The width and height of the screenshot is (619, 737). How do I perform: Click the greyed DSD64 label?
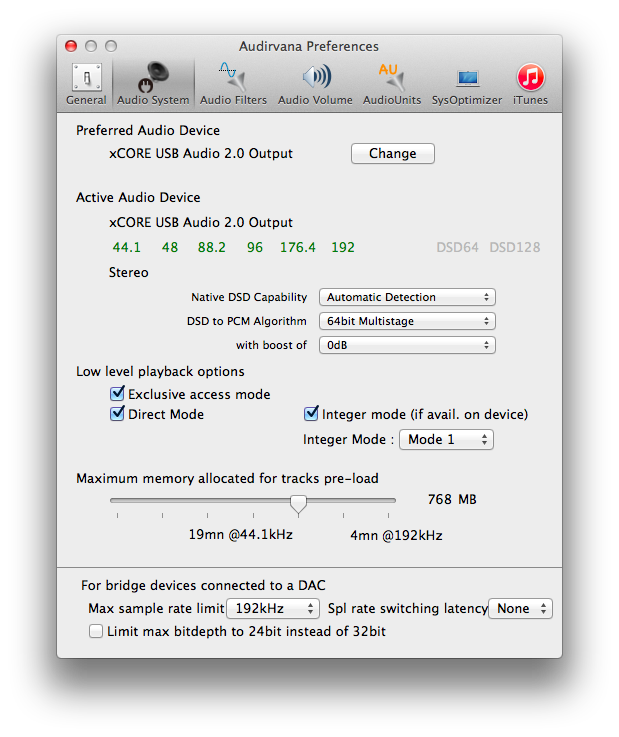(457, 247)
